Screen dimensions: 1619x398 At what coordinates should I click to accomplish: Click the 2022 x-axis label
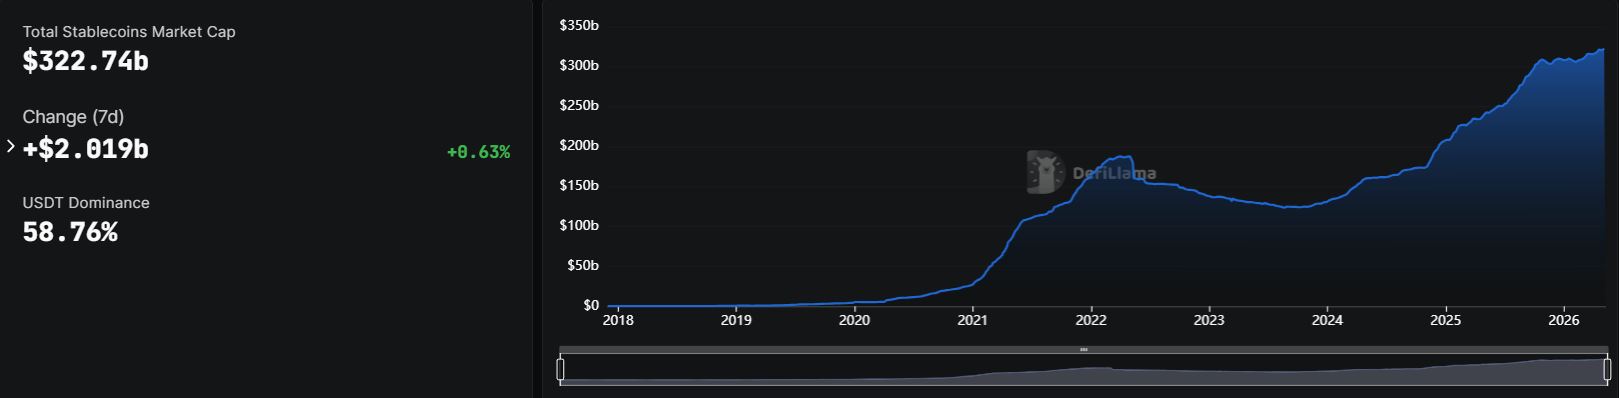1091,321
